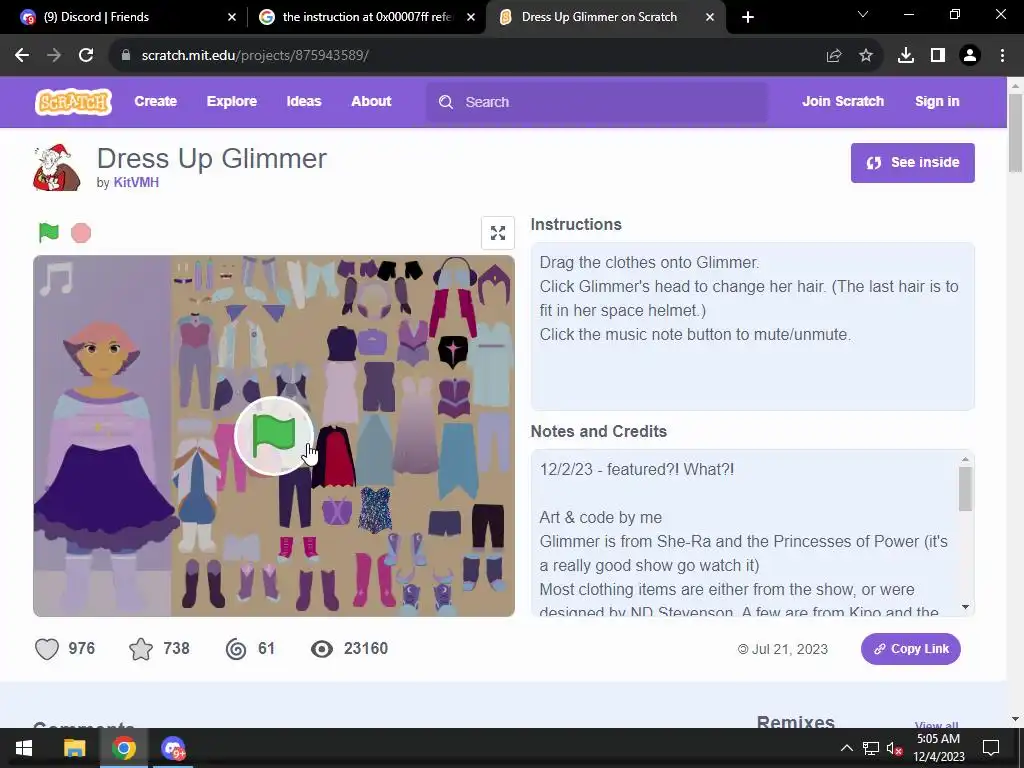Open KitVMH's profile link
Image resolution: width=1024 pixels, height=768 pixels.
pos(136,182)
